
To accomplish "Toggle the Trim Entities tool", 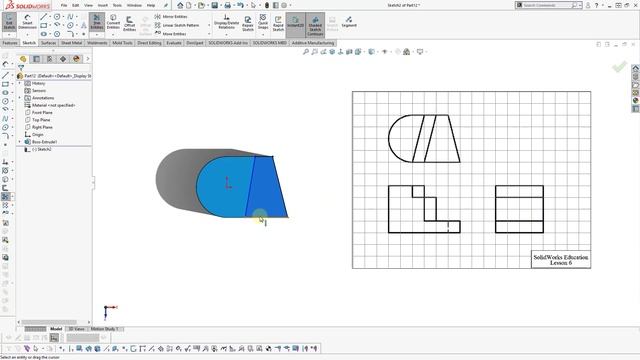I will [x=97, y=22].
